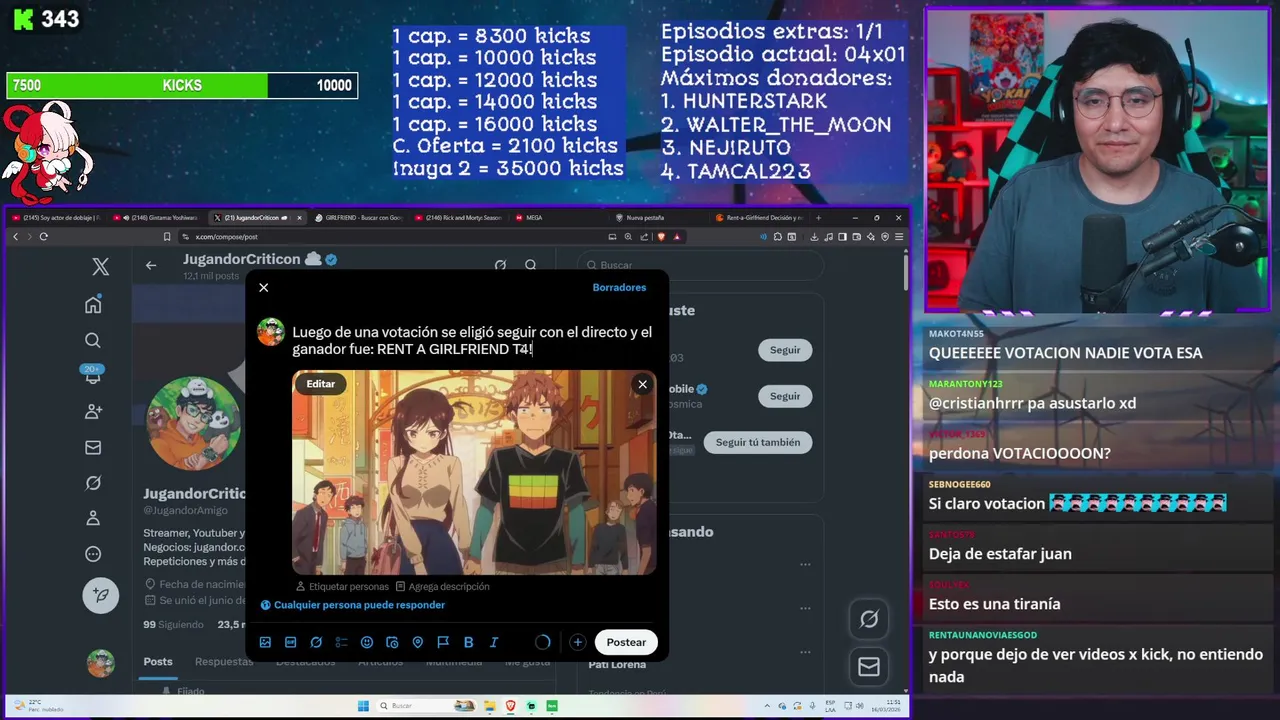Viewport: 1280px width, 720px height.
Task: Switch to the MEGA browser tab
Action: click(x=558, y=217)
